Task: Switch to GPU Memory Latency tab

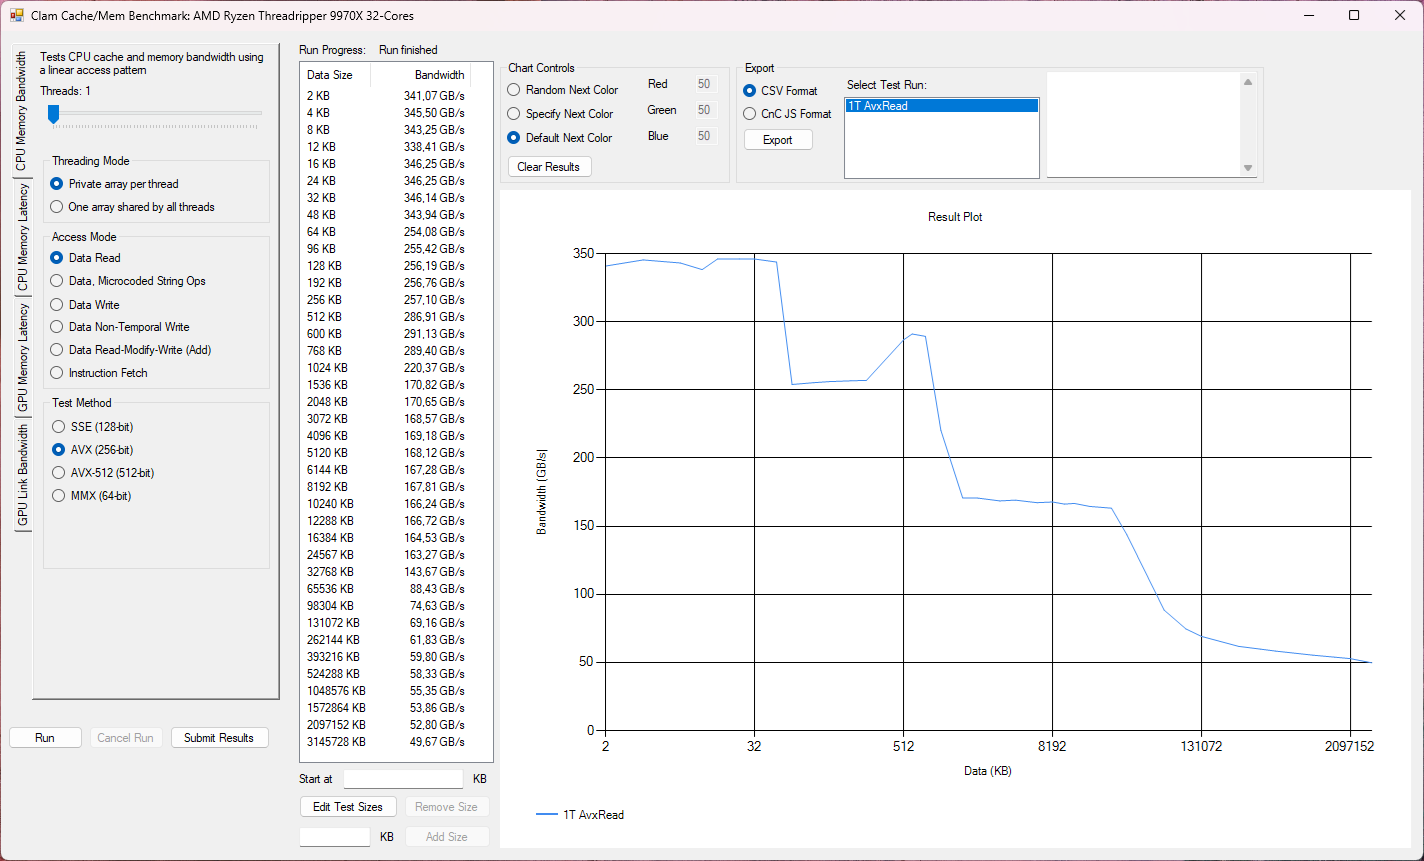Action: click(x=21, y=358)
